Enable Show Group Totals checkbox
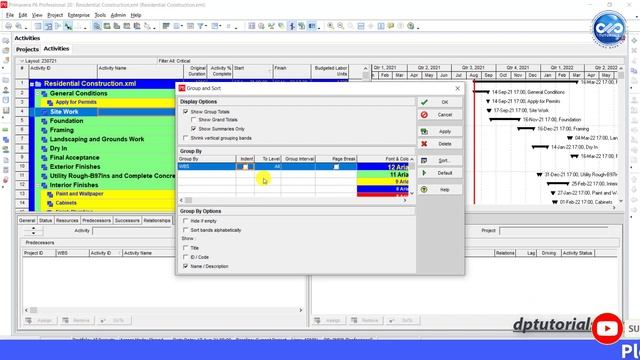This screenshot has height=360, width=640. 186,111
